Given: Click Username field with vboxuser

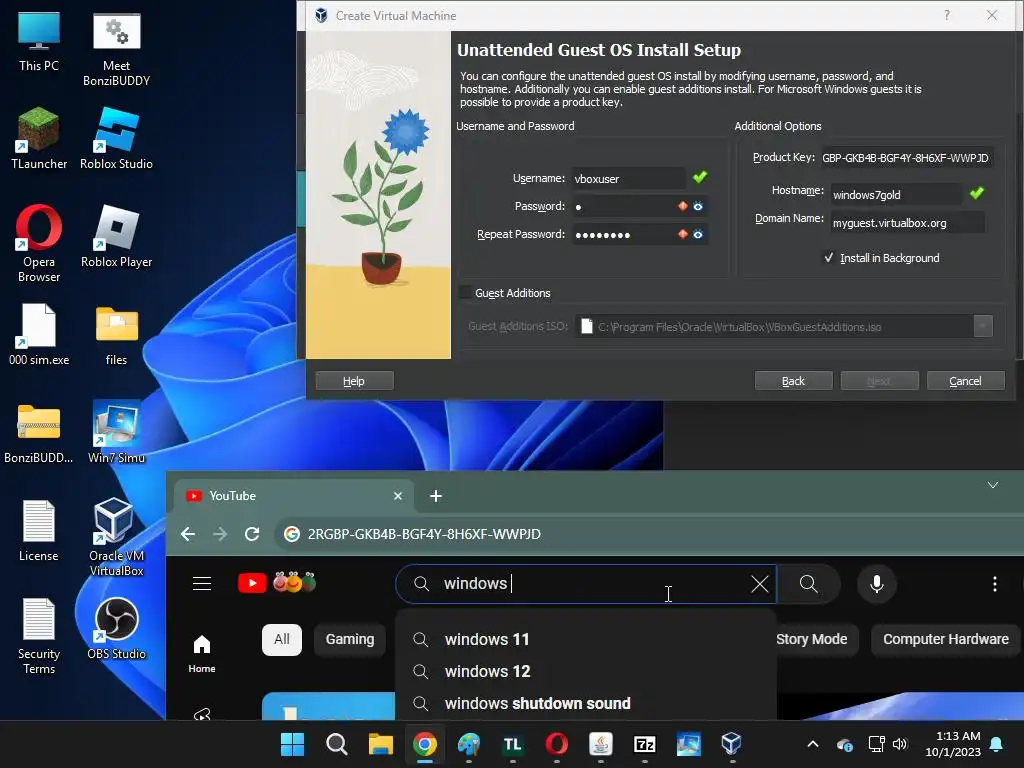Looking at the screenshot, I should click(x=628, y=178).
